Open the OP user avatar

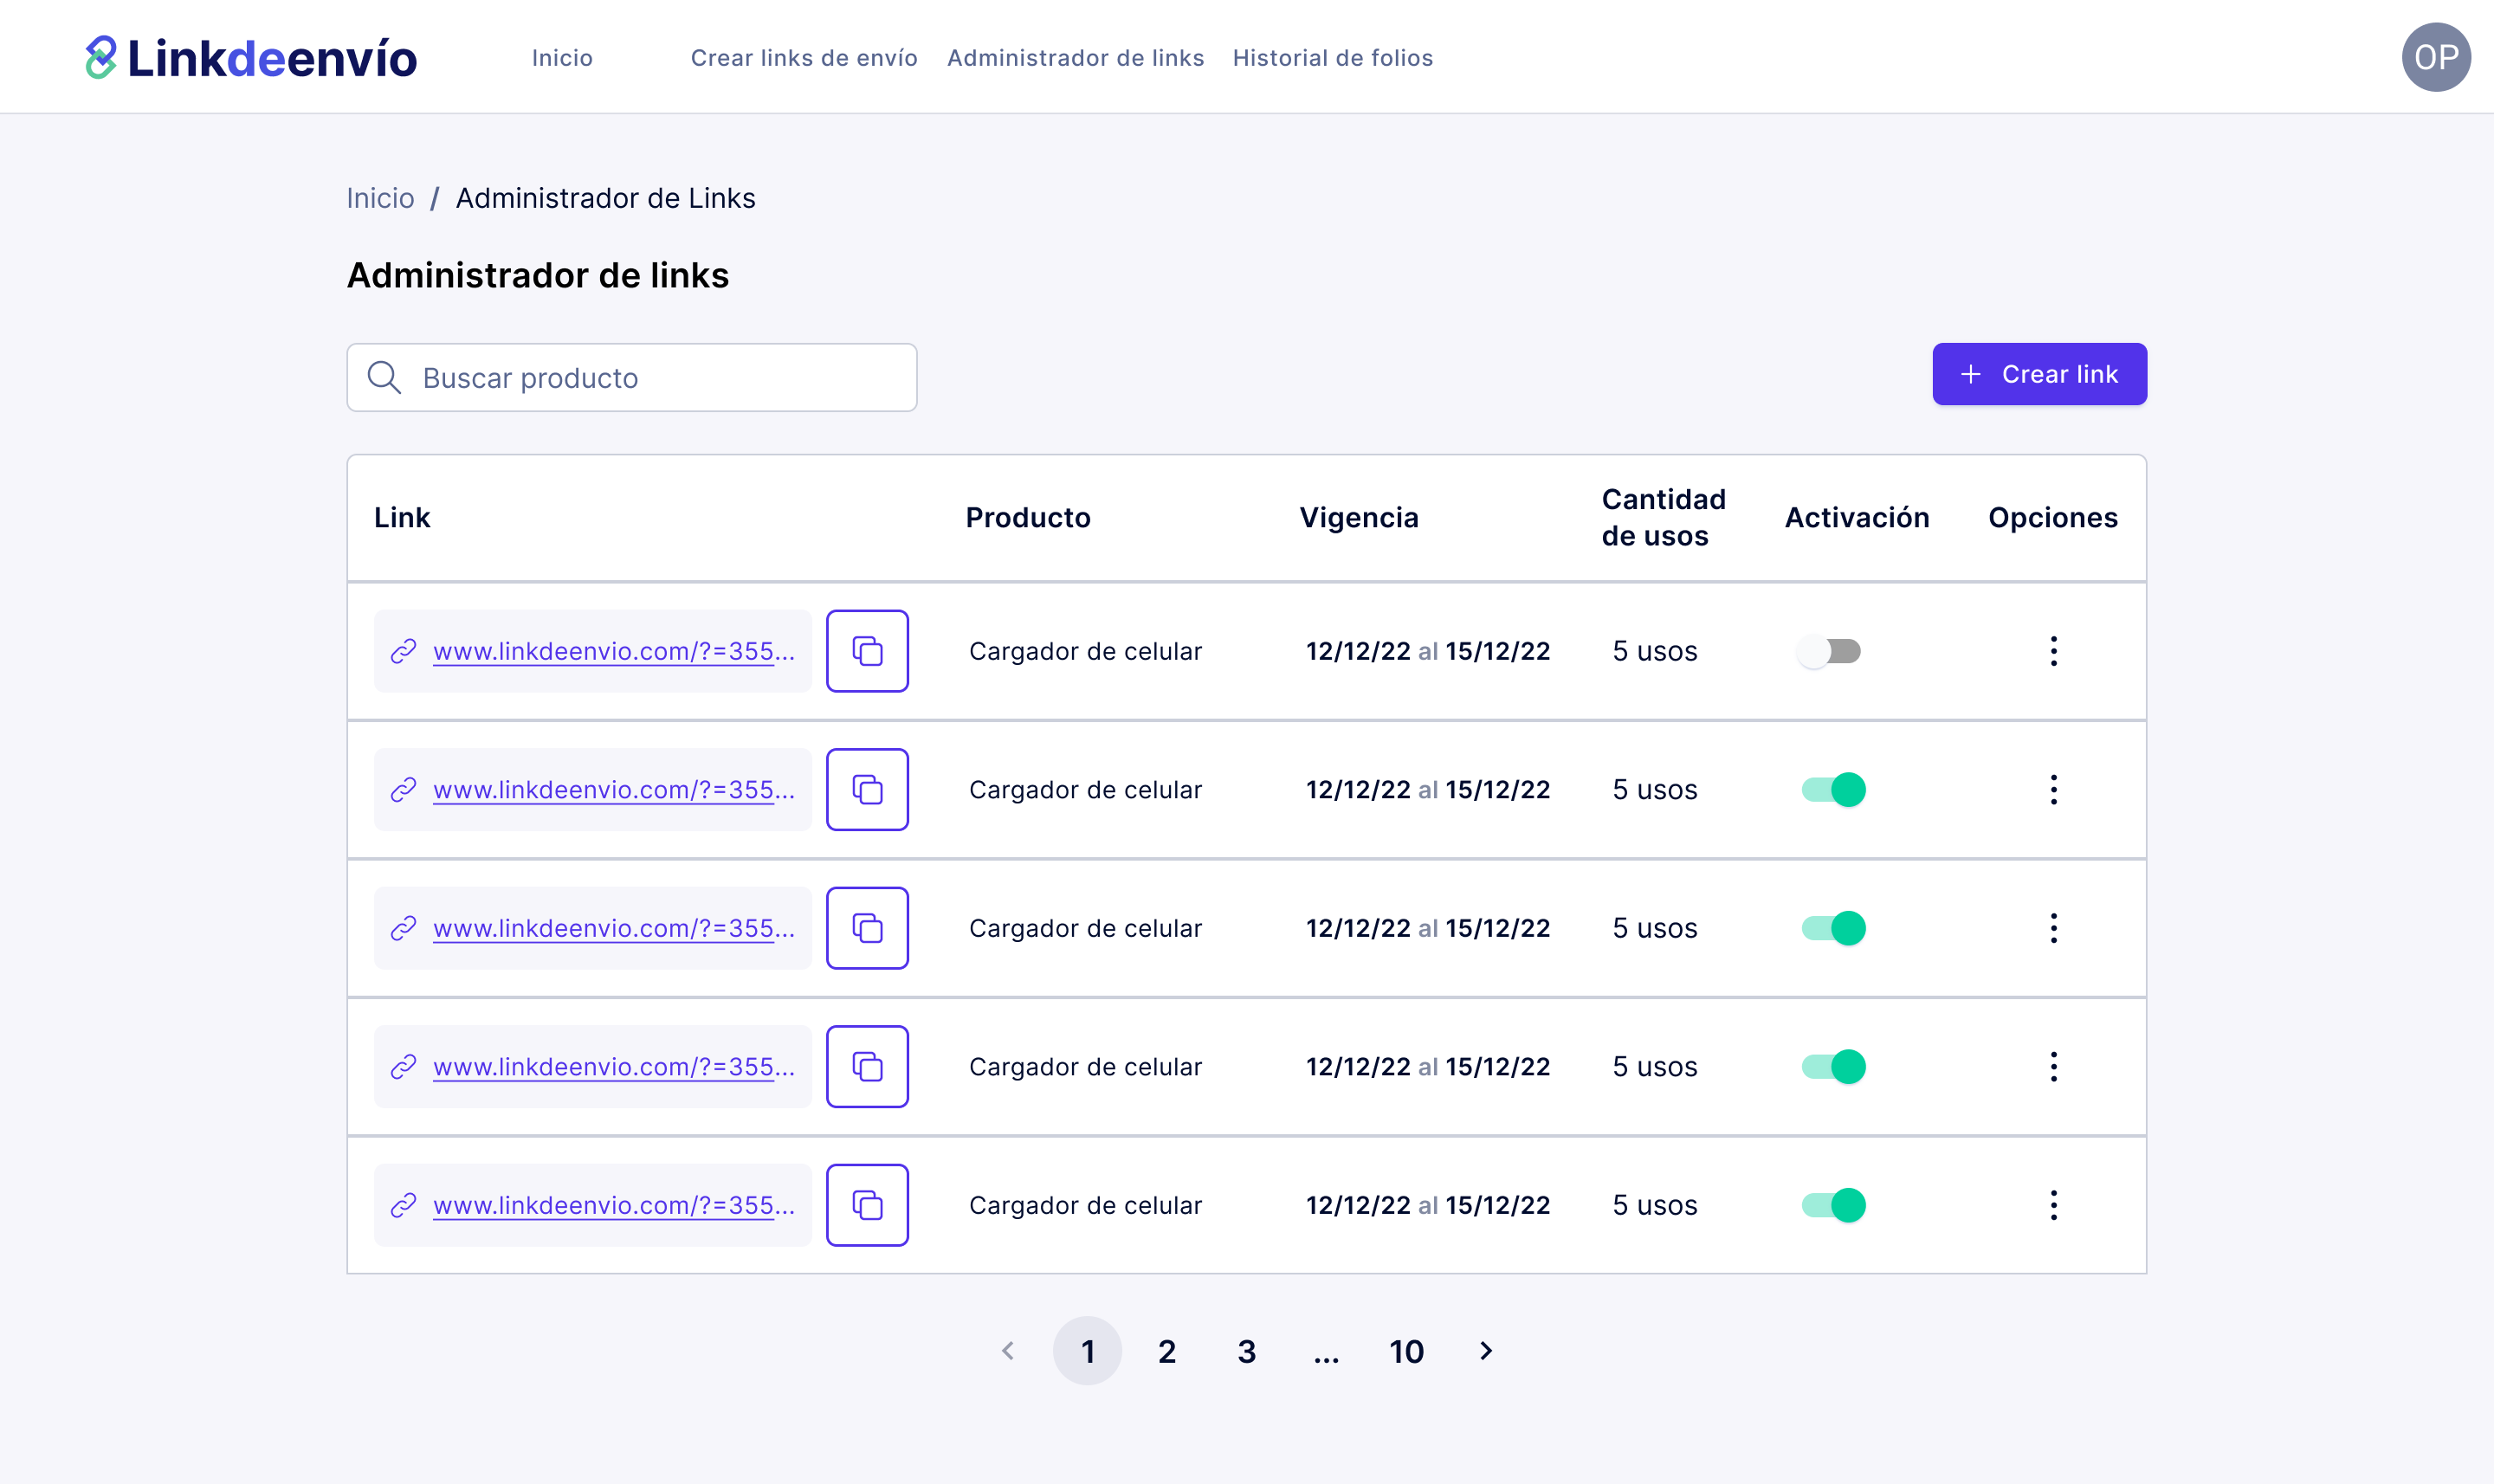point(2435,58)
